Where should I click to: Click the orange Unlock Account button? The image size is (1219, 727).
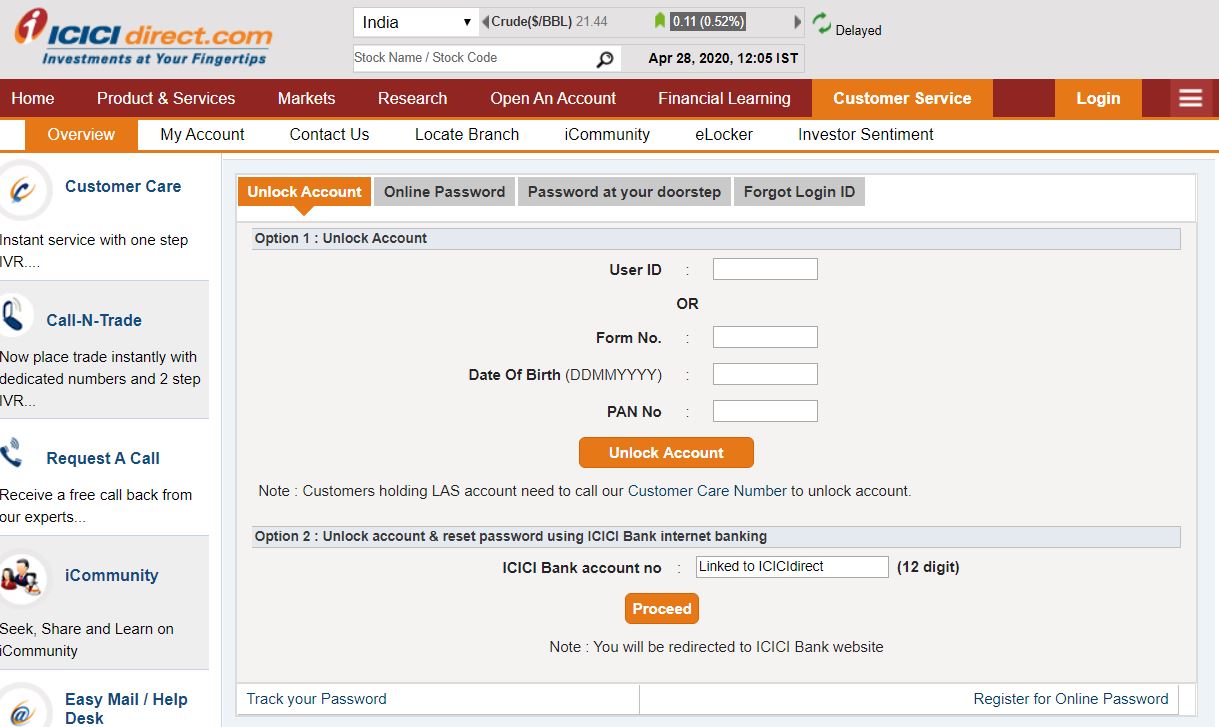click(x=666, y=453)
